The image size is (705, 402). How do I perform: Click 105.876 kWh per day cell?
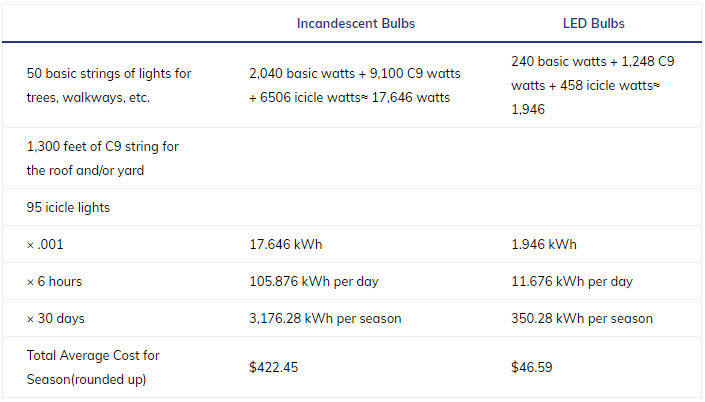click(x=313, y=281)
